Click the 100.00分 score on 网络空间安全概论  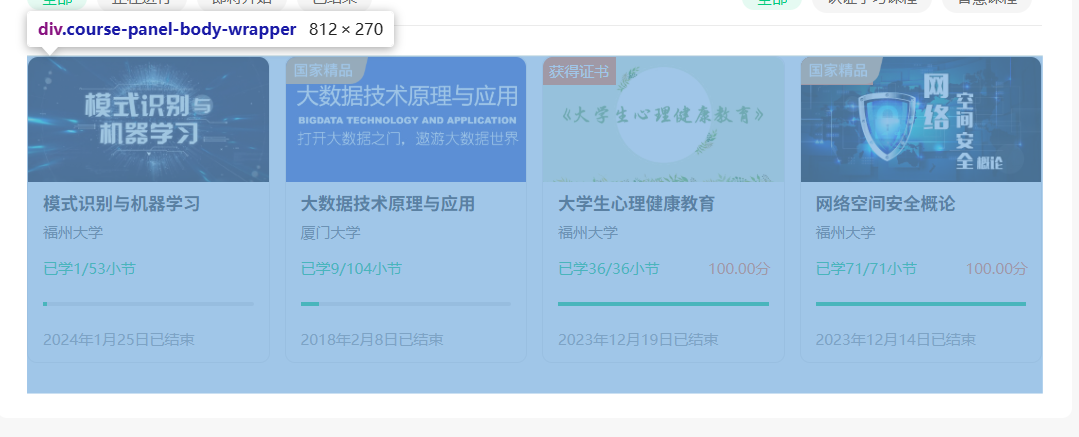pyautogui.click(x=996, y=268)
